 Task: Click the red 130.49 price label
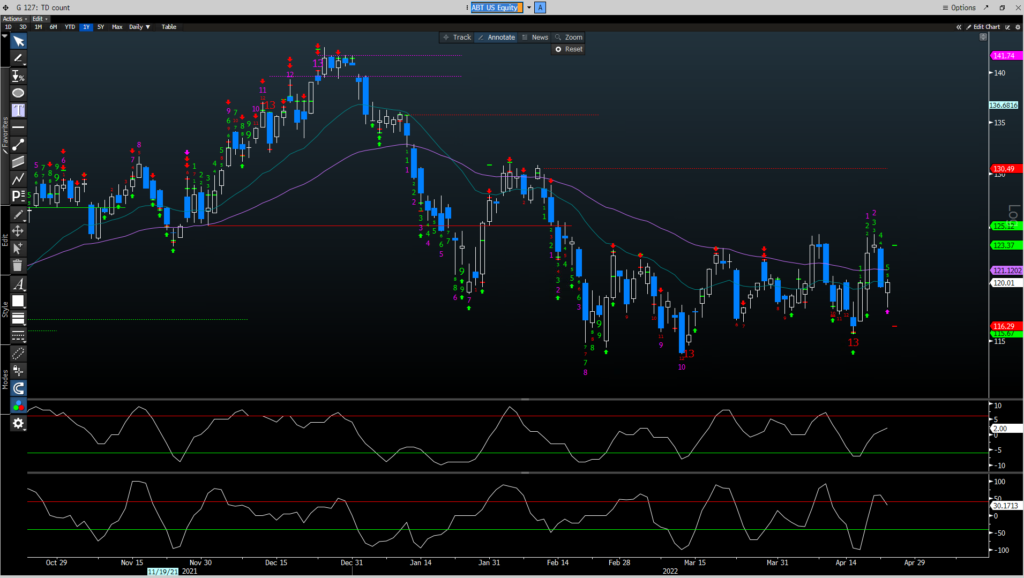1004,169
